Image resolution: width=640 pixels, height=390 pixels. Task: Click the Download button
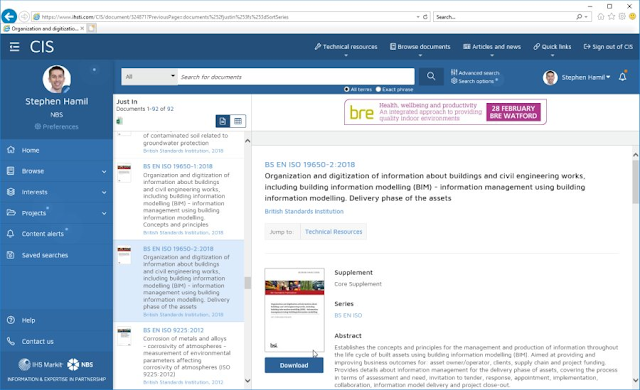point(294,365)
